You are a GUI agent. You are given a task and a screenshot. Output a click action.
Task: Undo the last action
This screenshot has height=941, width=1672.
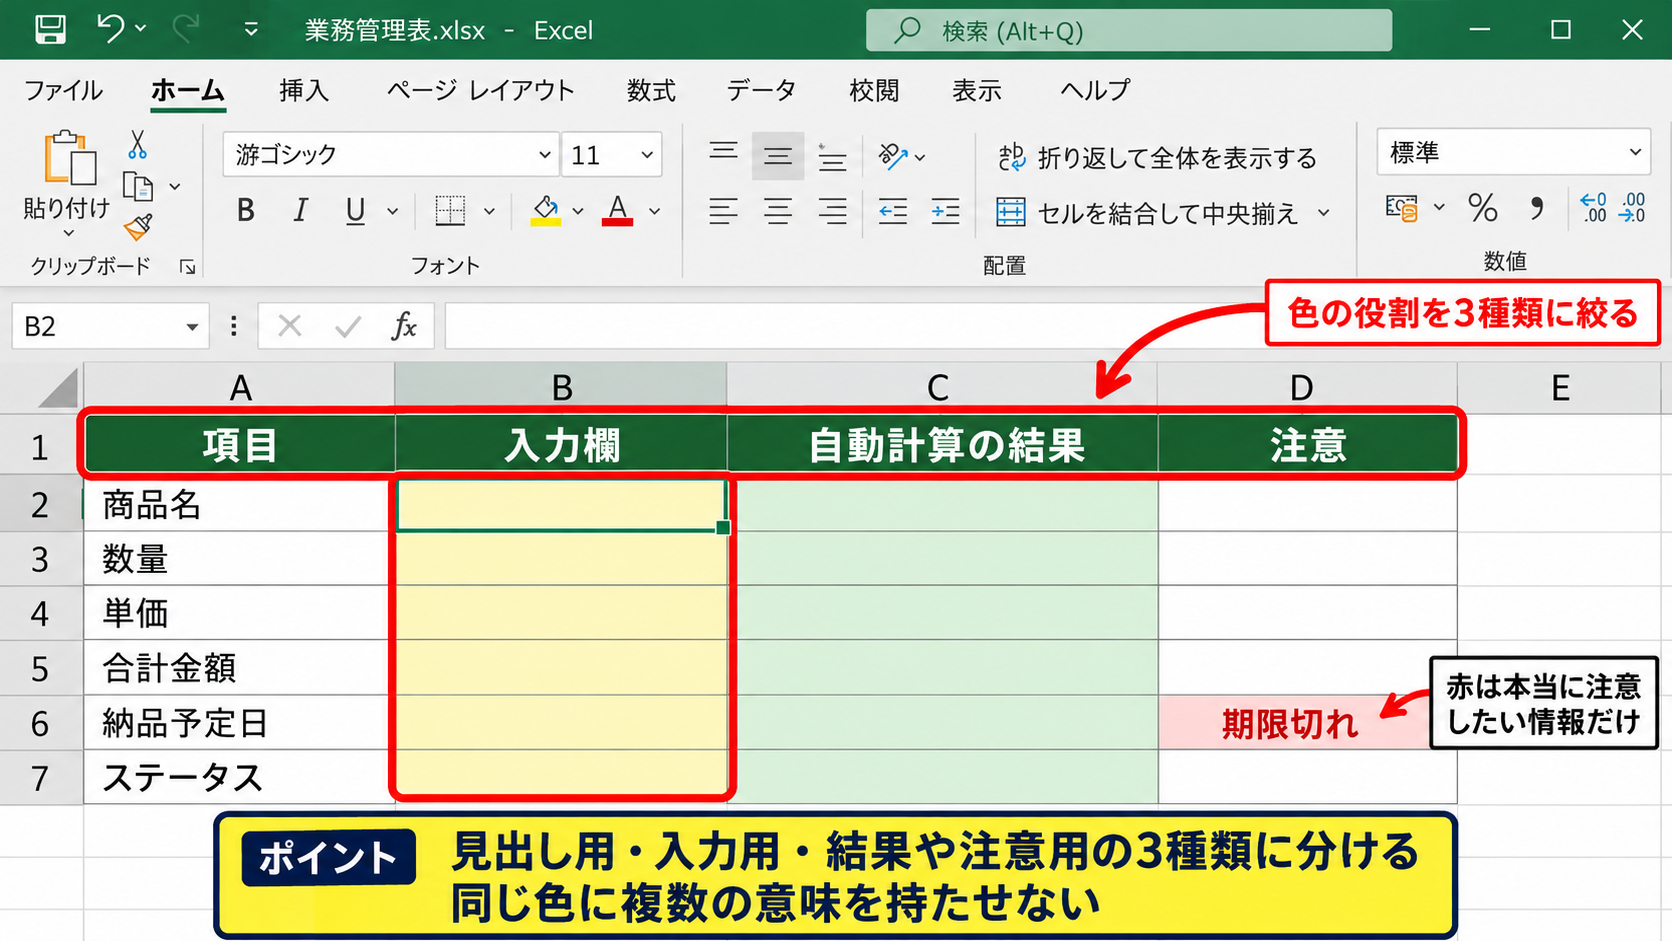click(110, 28)
